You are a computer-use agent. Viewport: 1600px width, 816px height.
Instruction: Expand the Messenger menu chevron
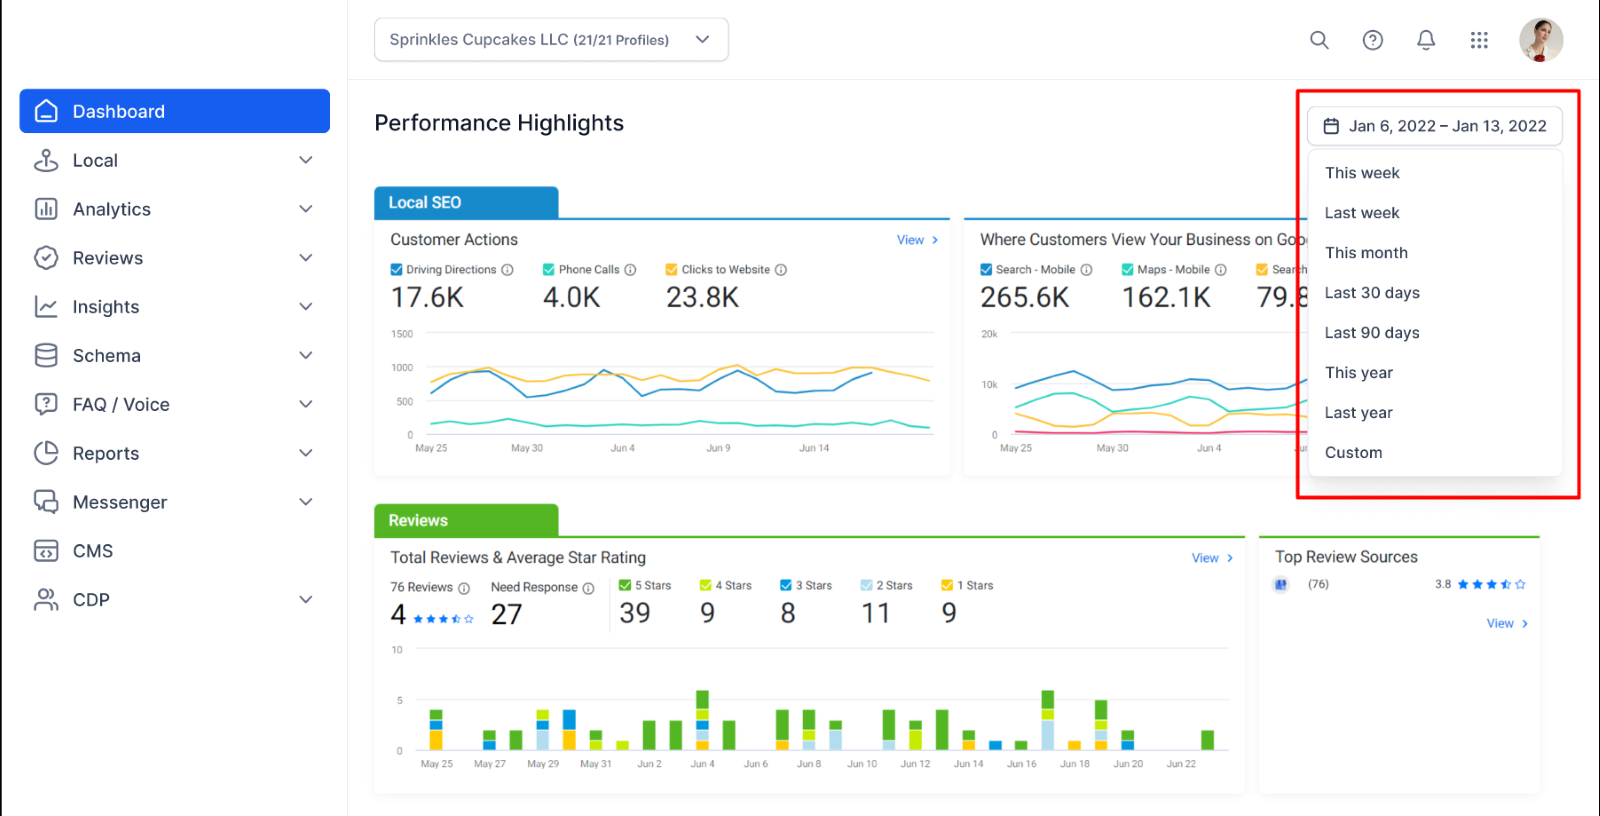(x=306, y=502)
